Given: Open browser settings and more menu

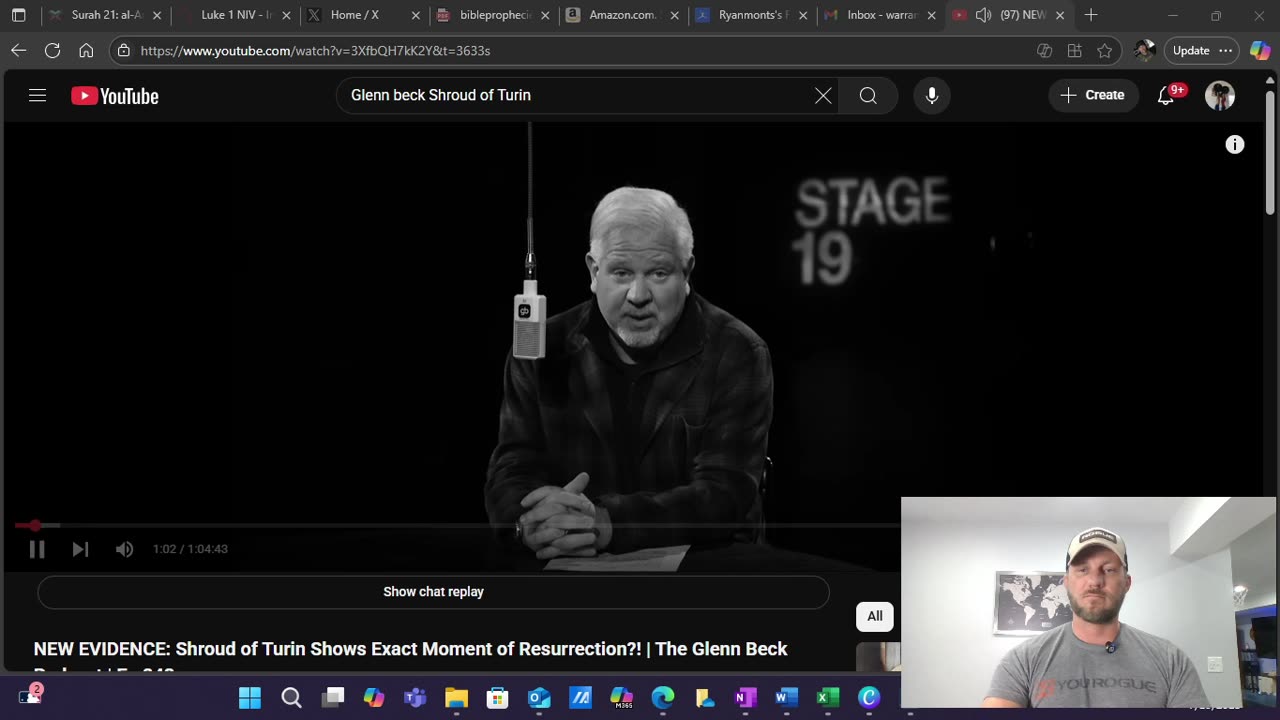Looking at the screenshot, I should [1226, 50].
